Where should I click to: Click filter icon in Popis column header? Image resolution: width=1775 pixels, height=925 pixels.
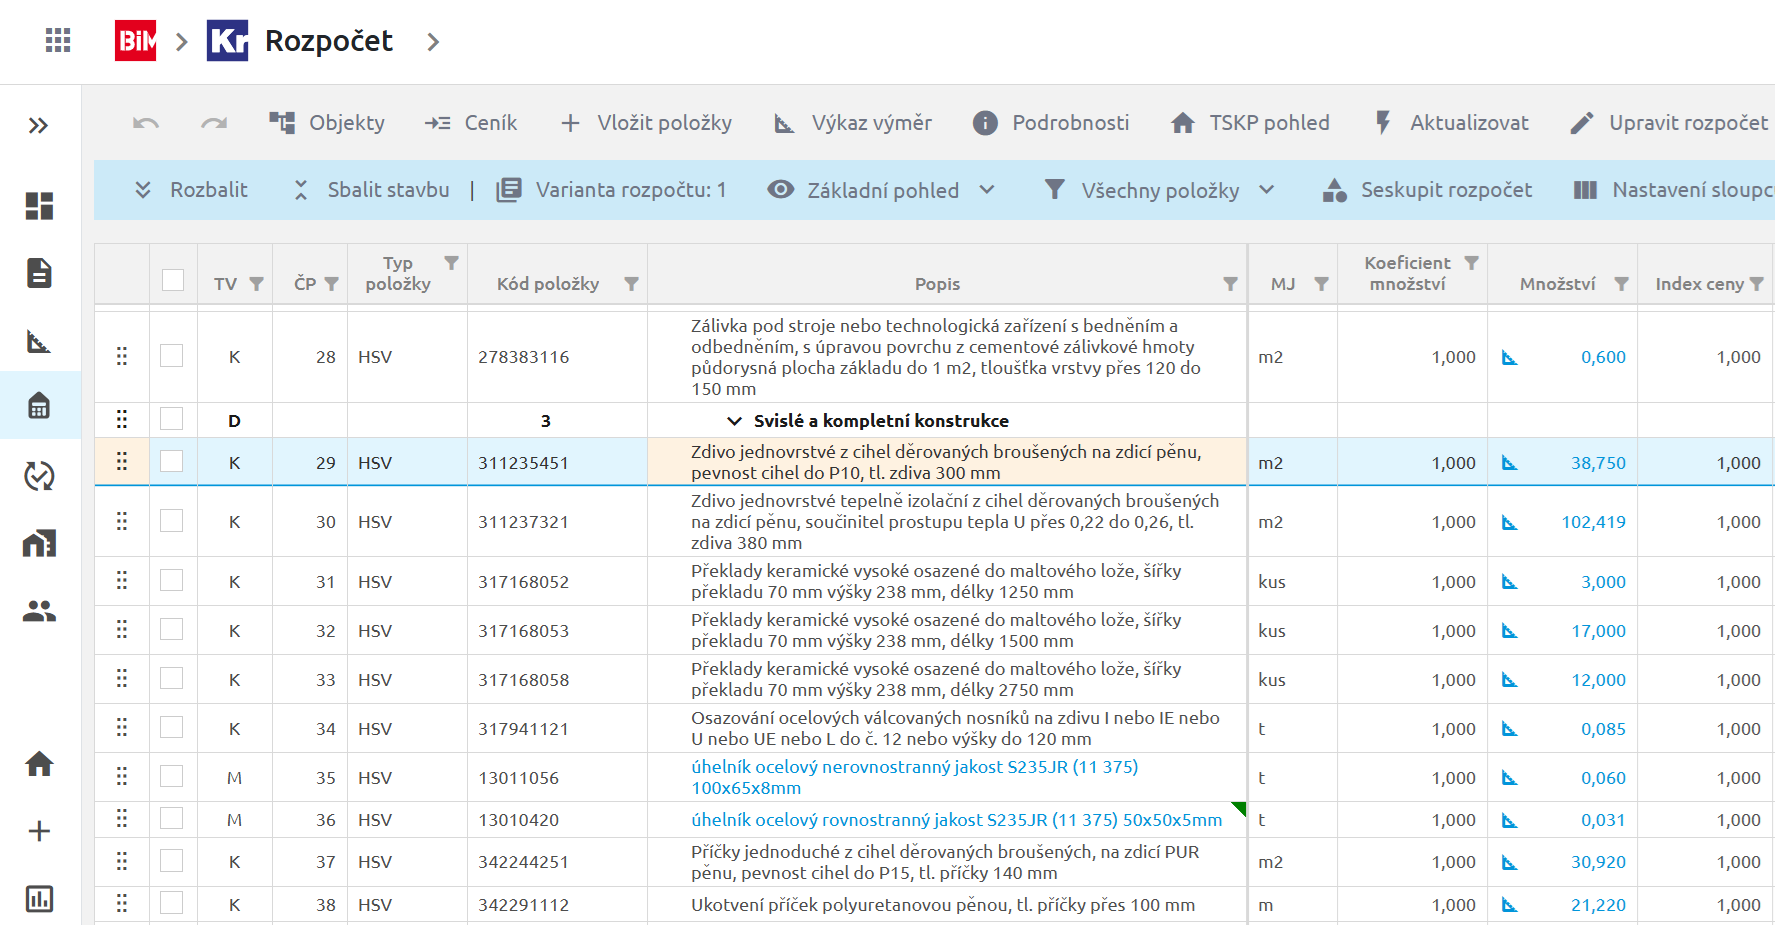coord(1230,284)
